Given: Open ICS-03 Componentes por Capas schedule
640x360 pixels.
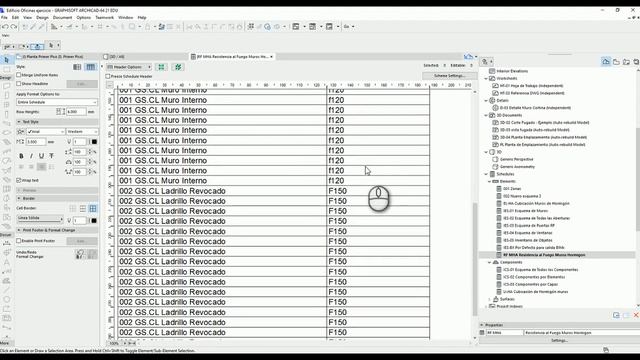Looking at the screenshot, I should (530, 284).
